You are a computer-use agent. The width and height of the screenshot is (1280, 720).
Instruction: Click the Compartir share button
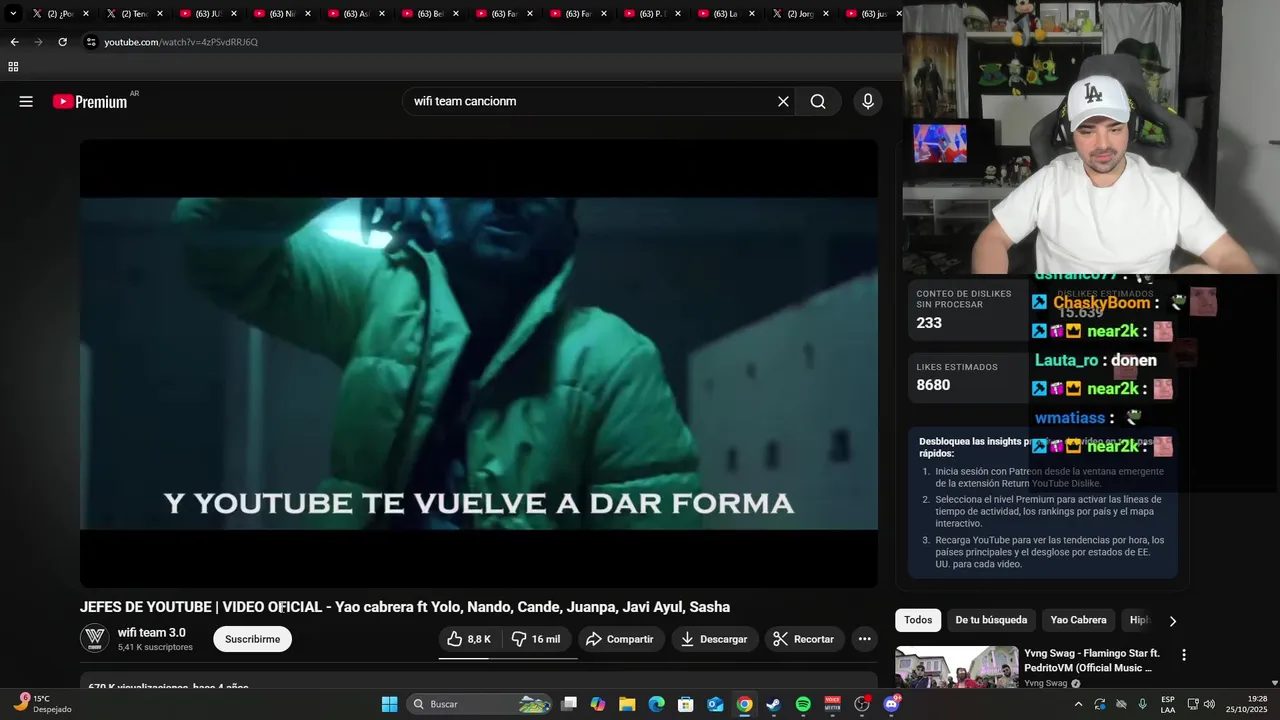[x=620, y=639]
